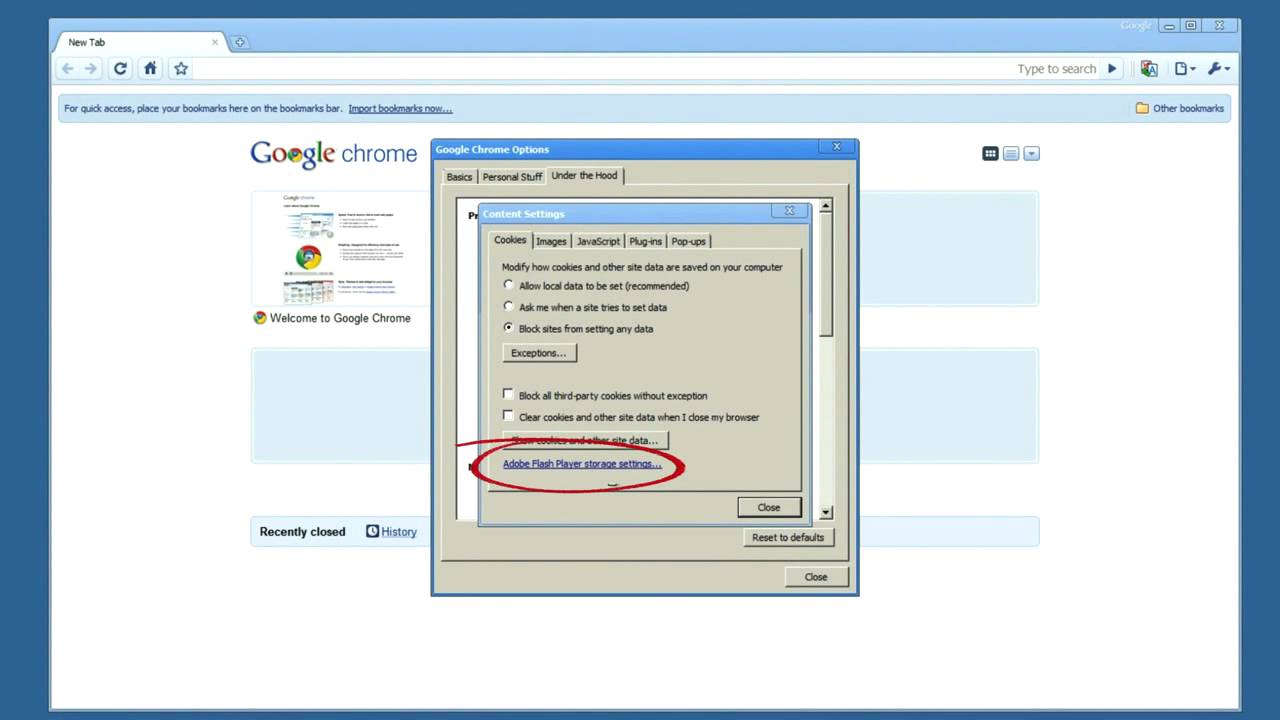
Task: Switch to thumbnail grid view icon
Action: pos(990,153)
